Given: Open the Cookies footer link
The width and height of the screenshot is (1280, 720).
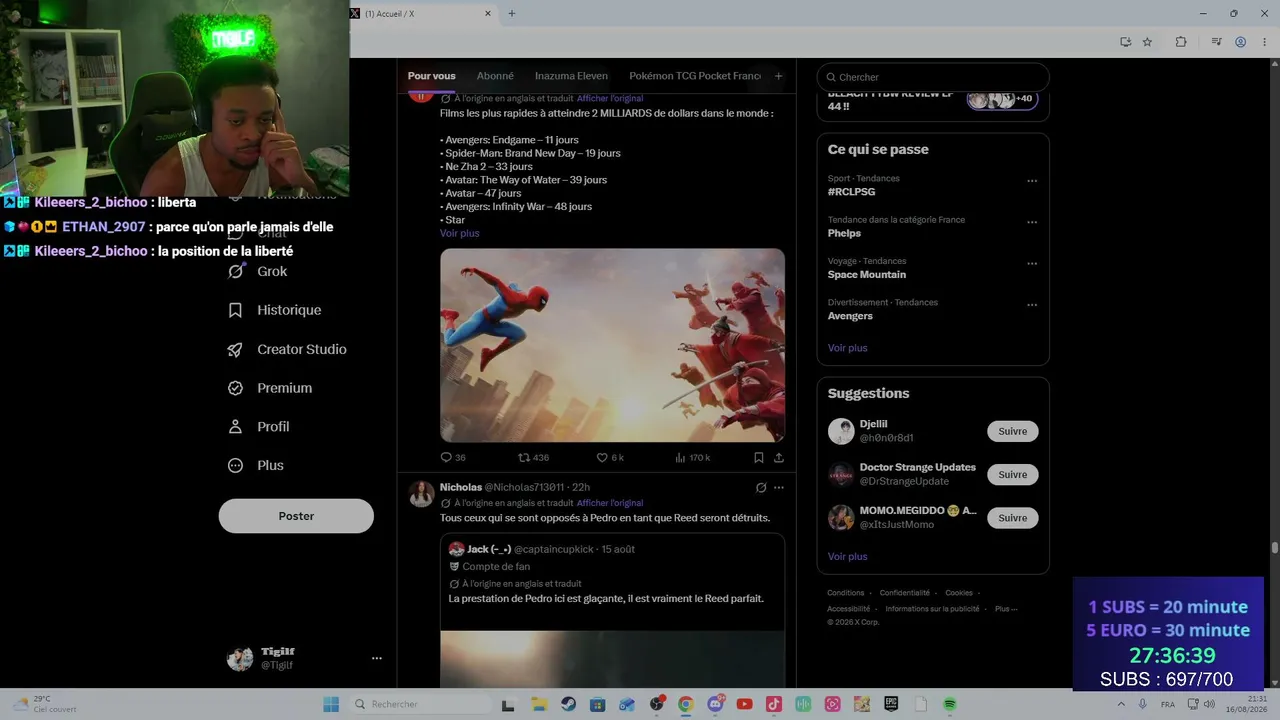Looking at the screenshot, I should 959,593.
